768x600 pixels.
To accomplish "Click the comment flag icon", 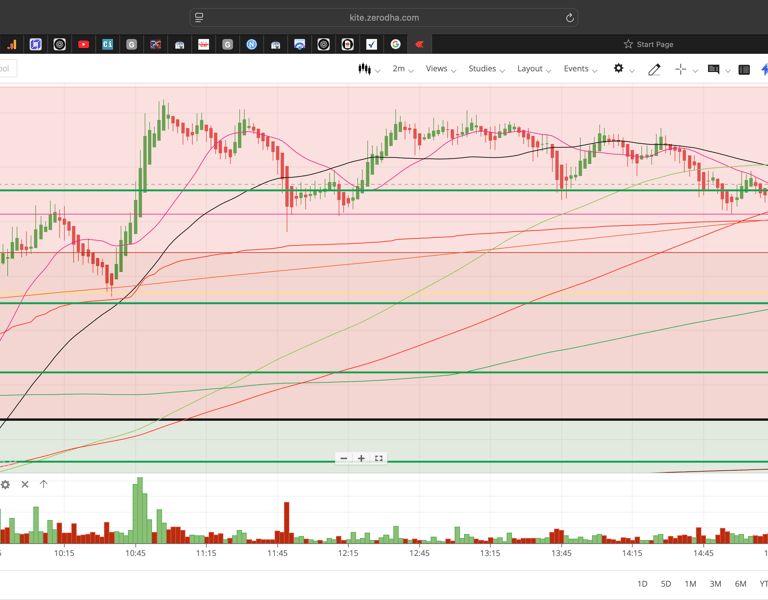I will (x=714, y=70).
